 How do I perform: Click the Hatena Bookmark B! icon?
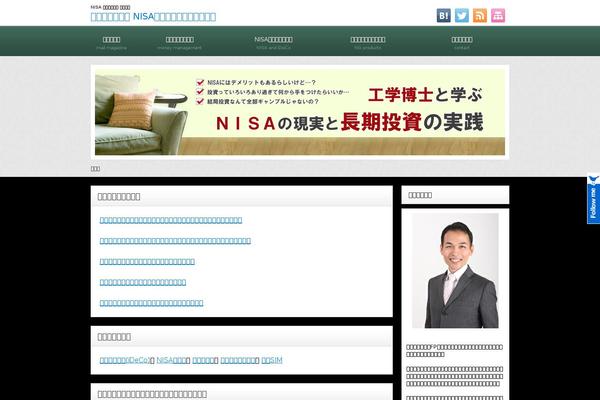(443, 16)
